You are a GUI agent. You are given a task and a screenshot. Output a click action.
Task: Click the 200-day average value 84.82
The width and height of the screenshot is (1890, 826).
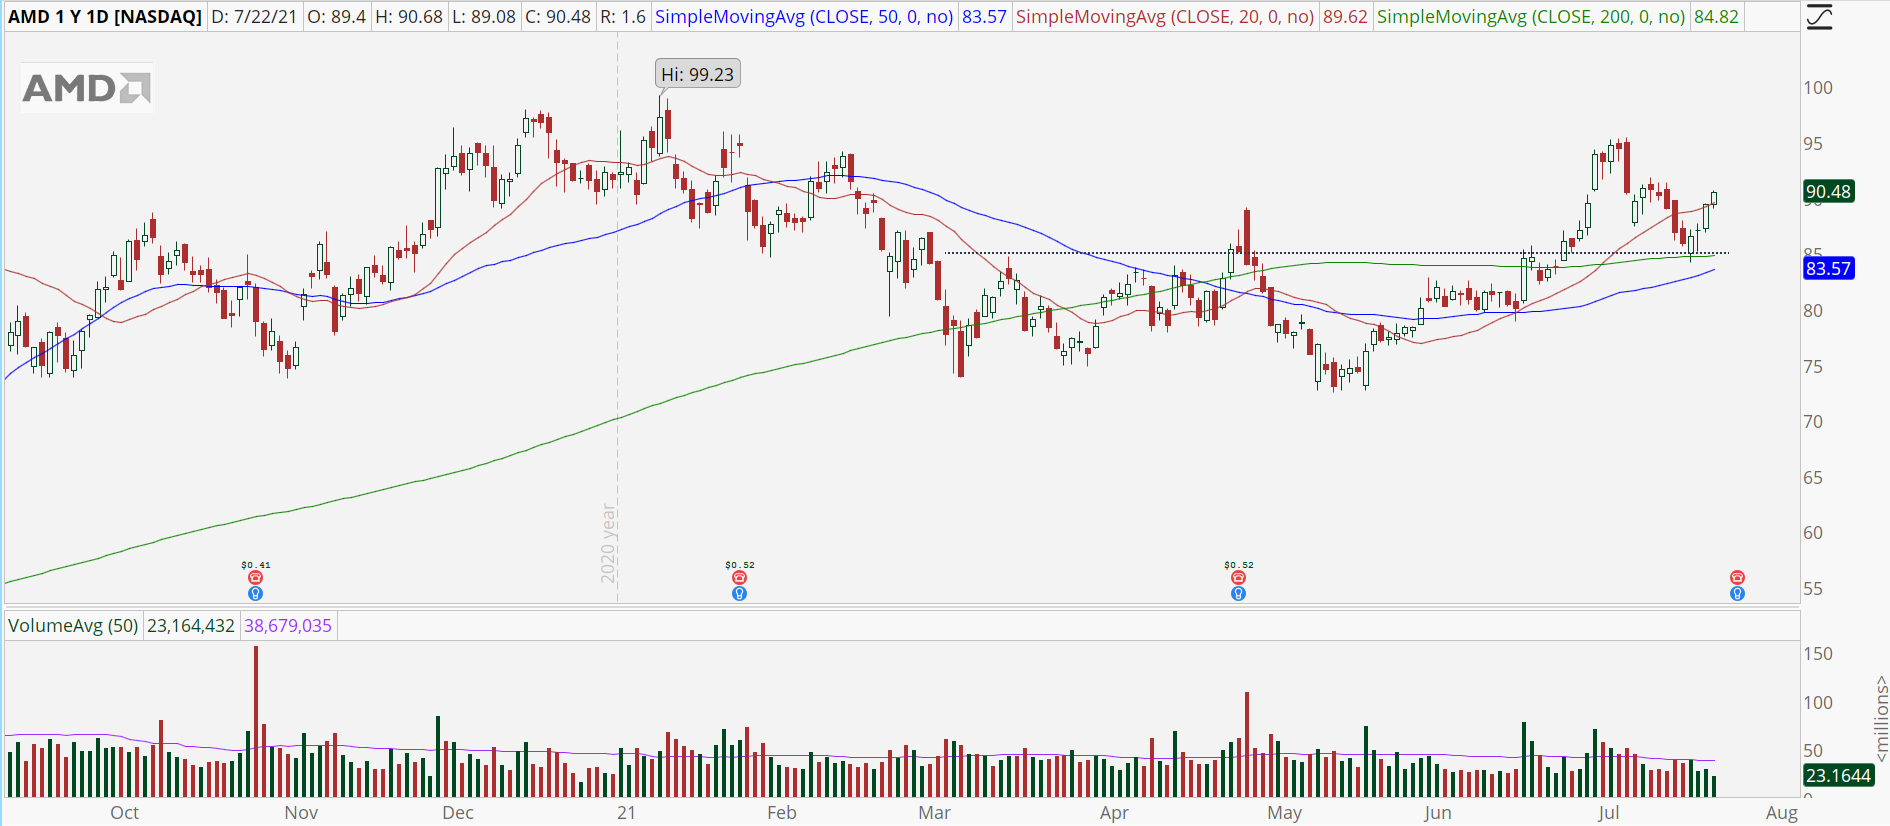pyautogui.click(x=1716, y=17)
